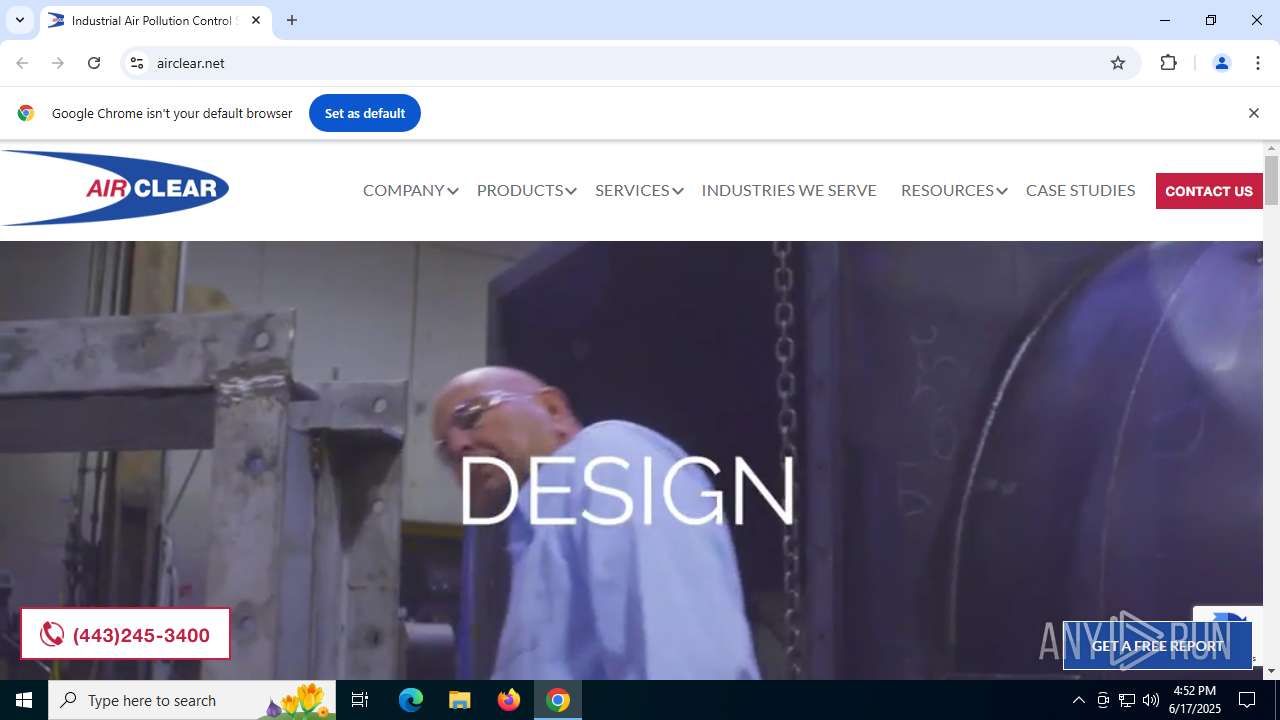Expand the RESOURCES chevron
Screen dimensions: 1280x720
[1001, 191]
